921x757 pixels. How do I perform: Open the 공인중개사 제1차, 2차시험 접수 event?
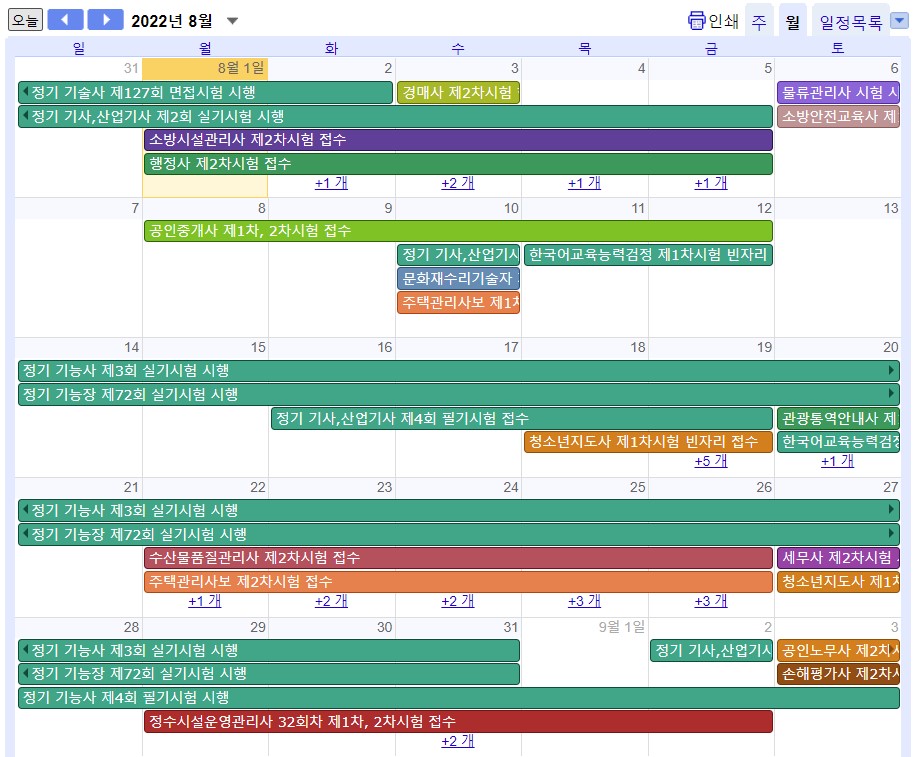[457, 231]
